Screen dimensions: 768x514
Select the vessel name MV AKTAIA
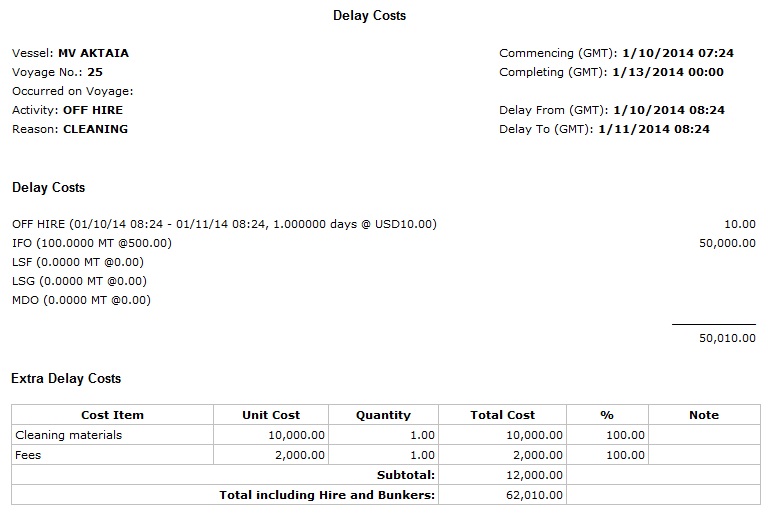coord(93,53)
